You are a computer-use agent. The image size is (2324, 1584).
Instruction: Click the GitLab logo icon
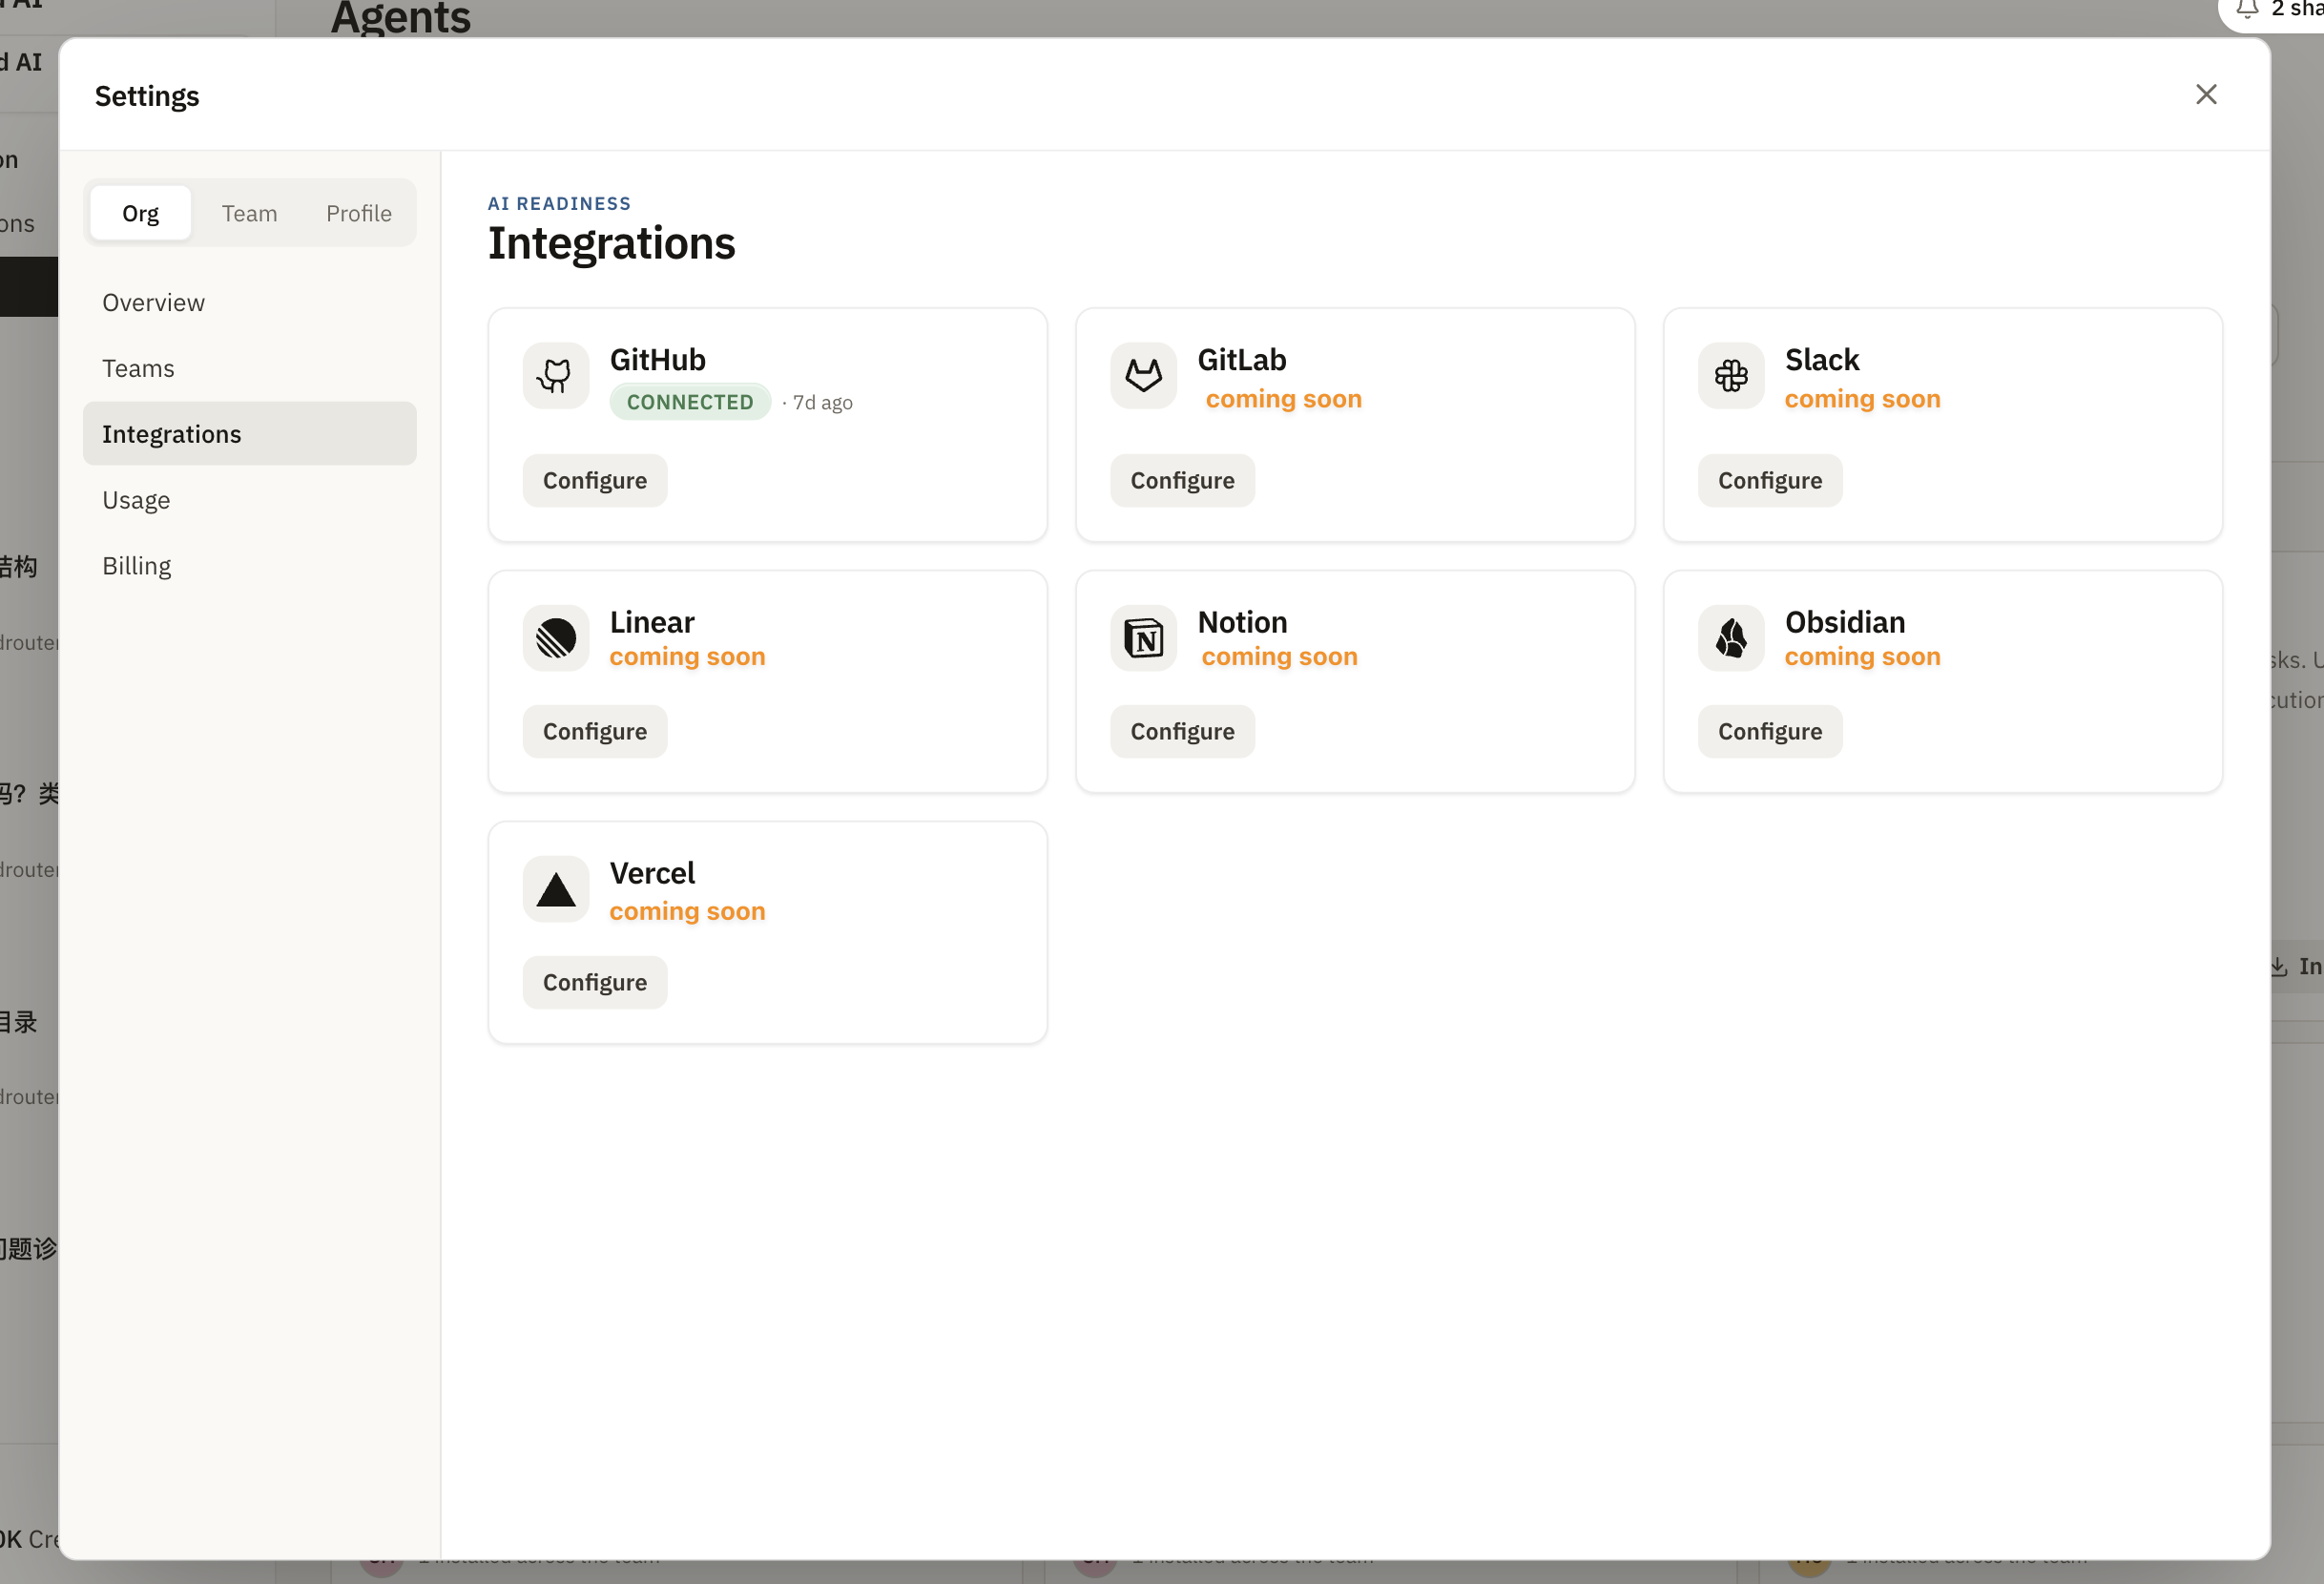click(x=1143, y=376)
